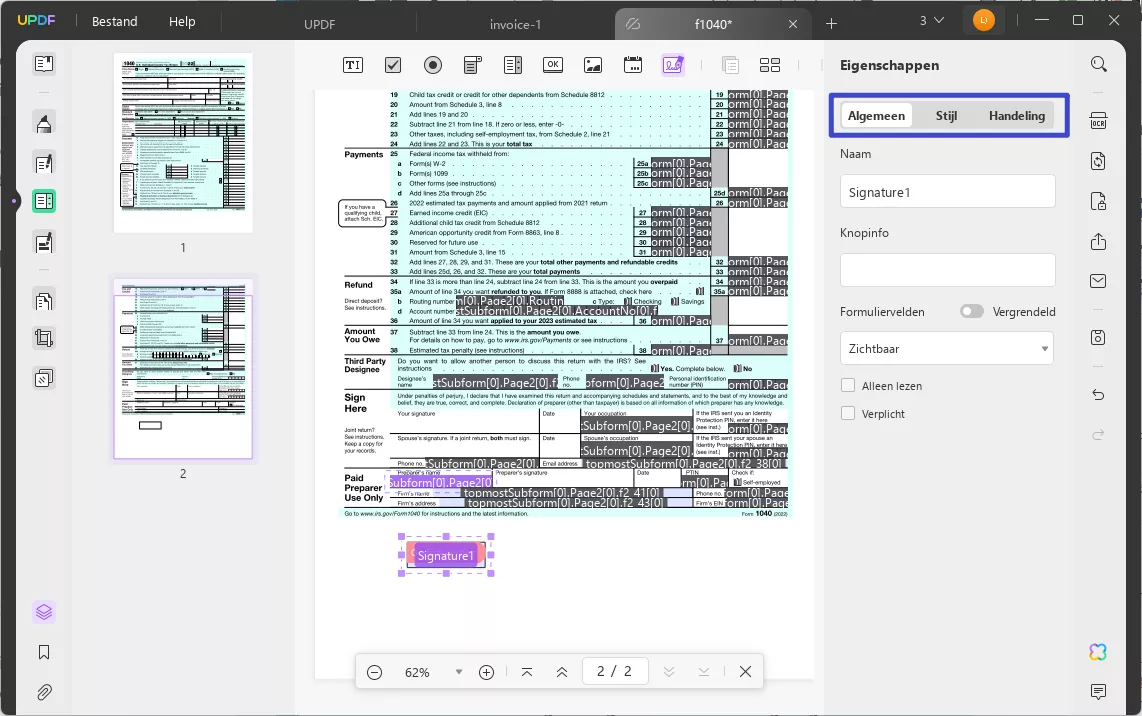Select the page 2 thumbnail

coord(183,369)
